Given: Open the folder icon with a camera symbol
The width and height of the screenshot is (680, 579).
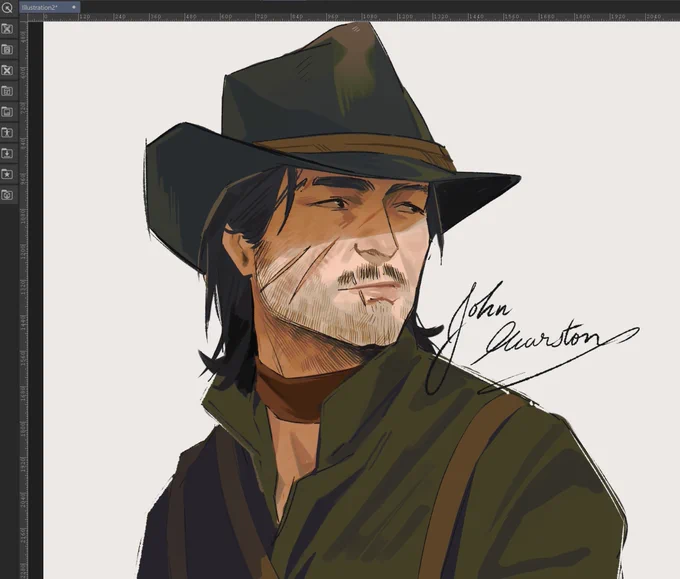Looking at the screenshot, I should point(7,195).
